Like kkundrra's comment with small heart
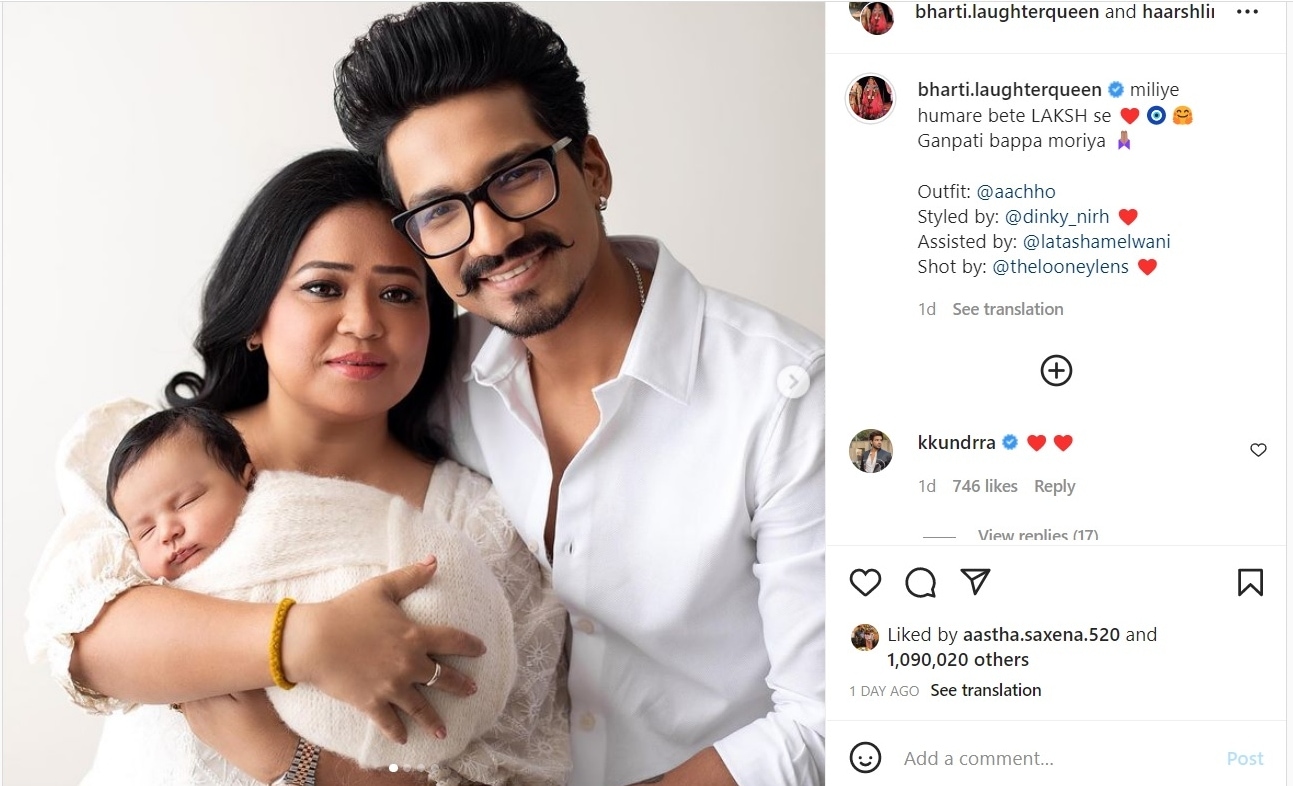This screenshot has height=786, width=1293. (1258, 450)
